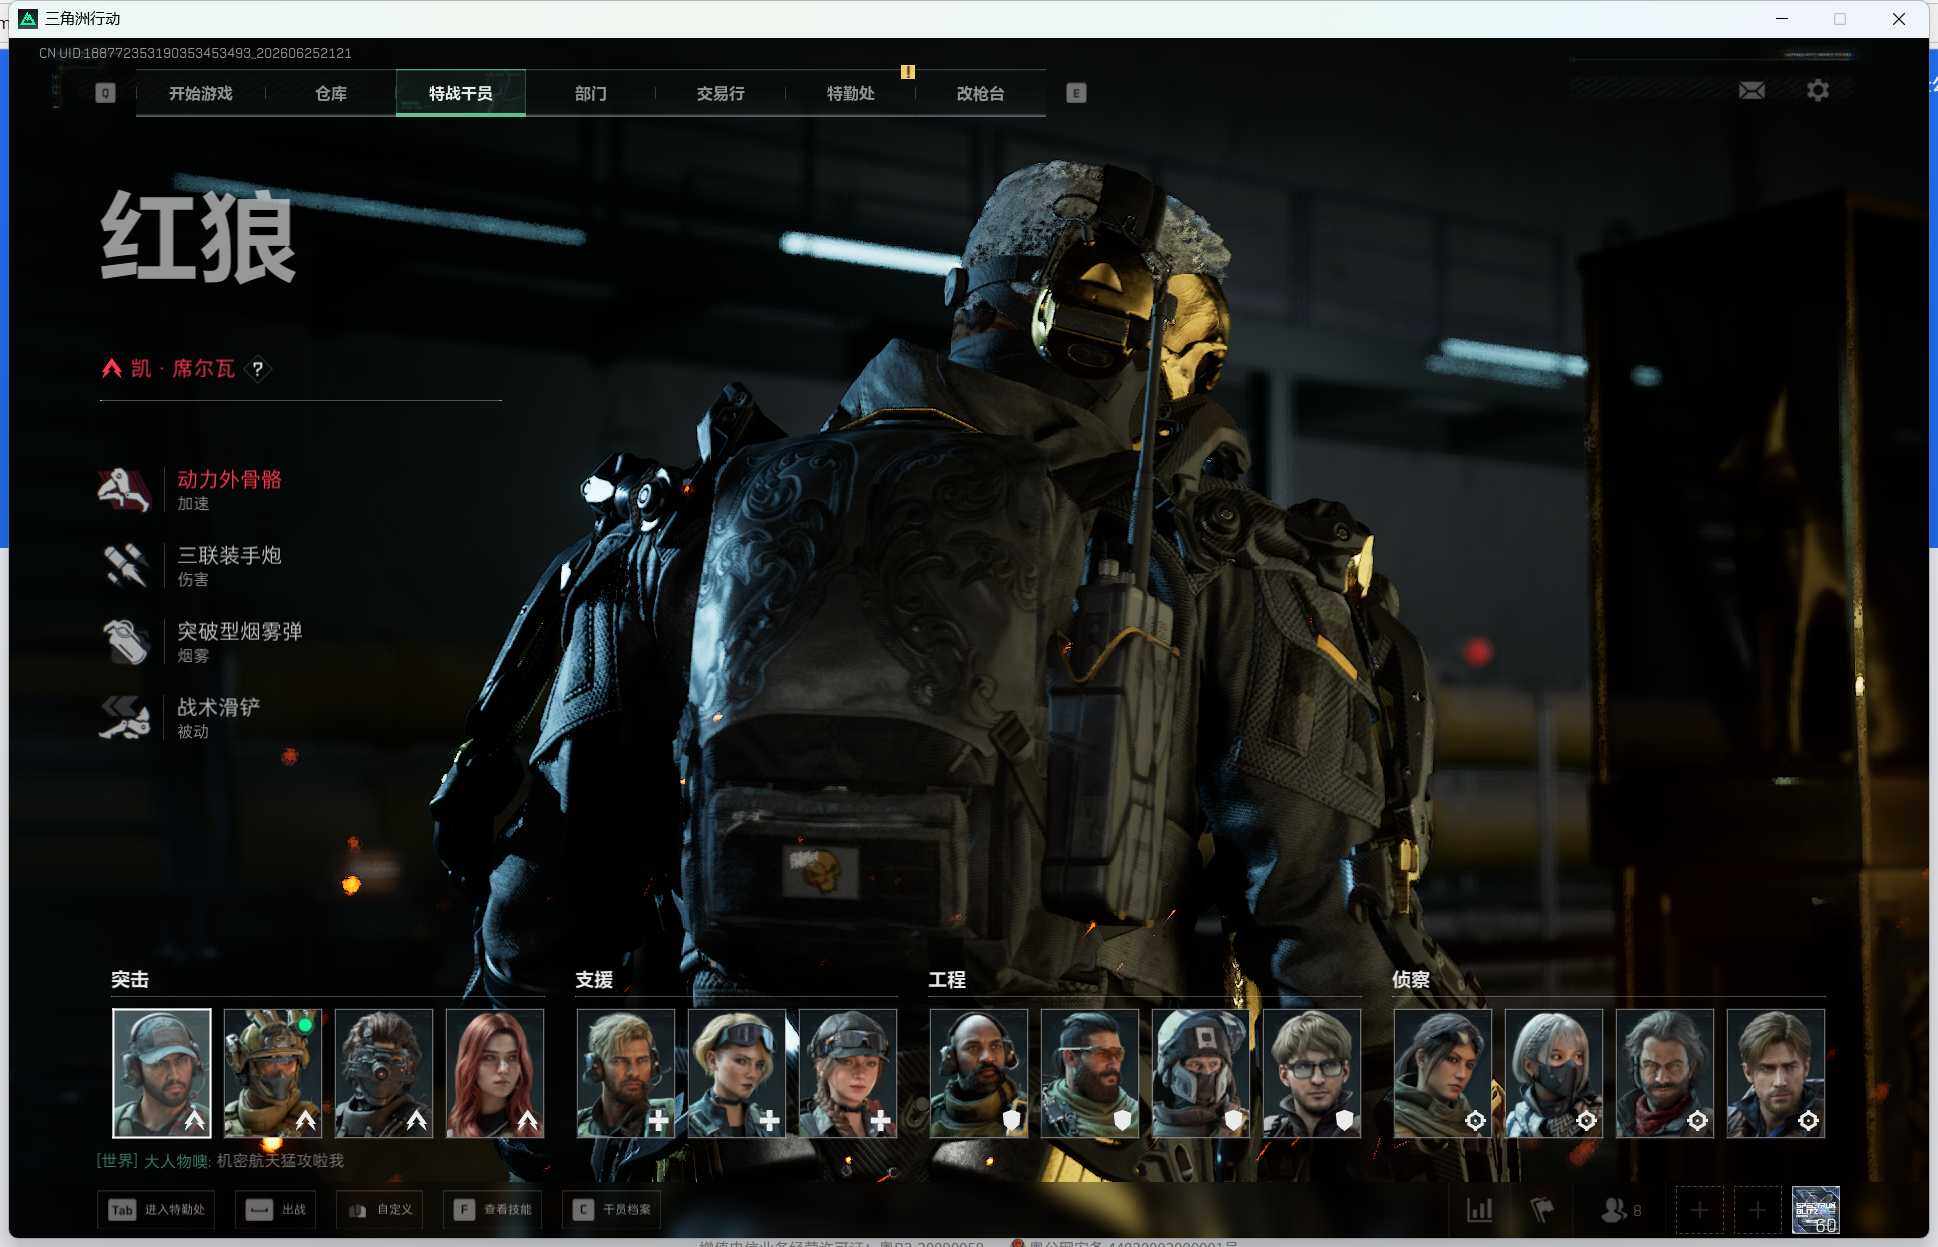Open the C 干员档案 button
The height and width of the screenshot is (1247, 1938).
coord(612,1210)
